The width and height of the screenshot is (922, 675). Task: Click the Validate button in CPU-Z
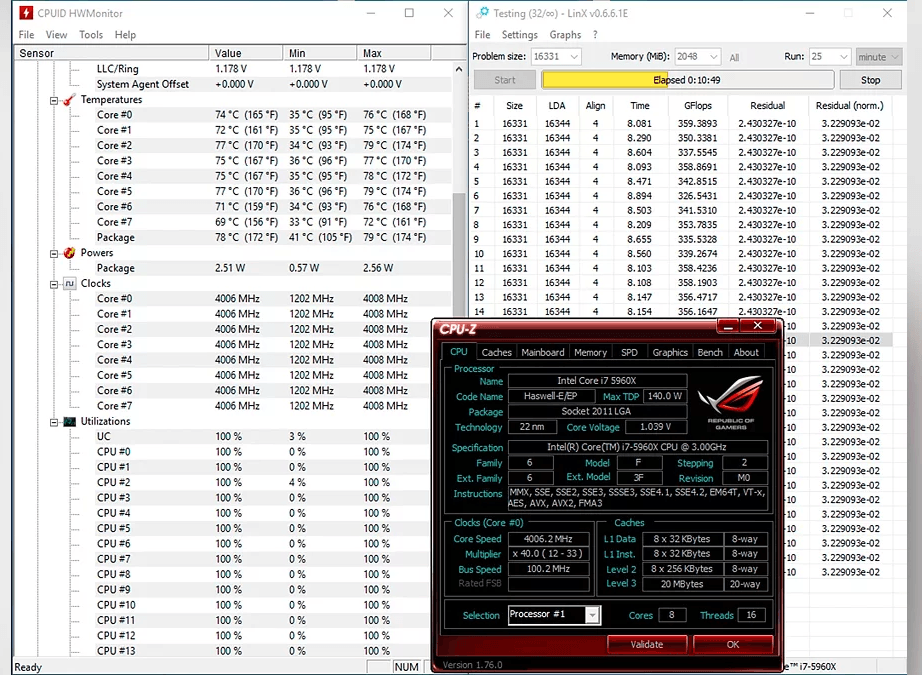coord(647,644)
